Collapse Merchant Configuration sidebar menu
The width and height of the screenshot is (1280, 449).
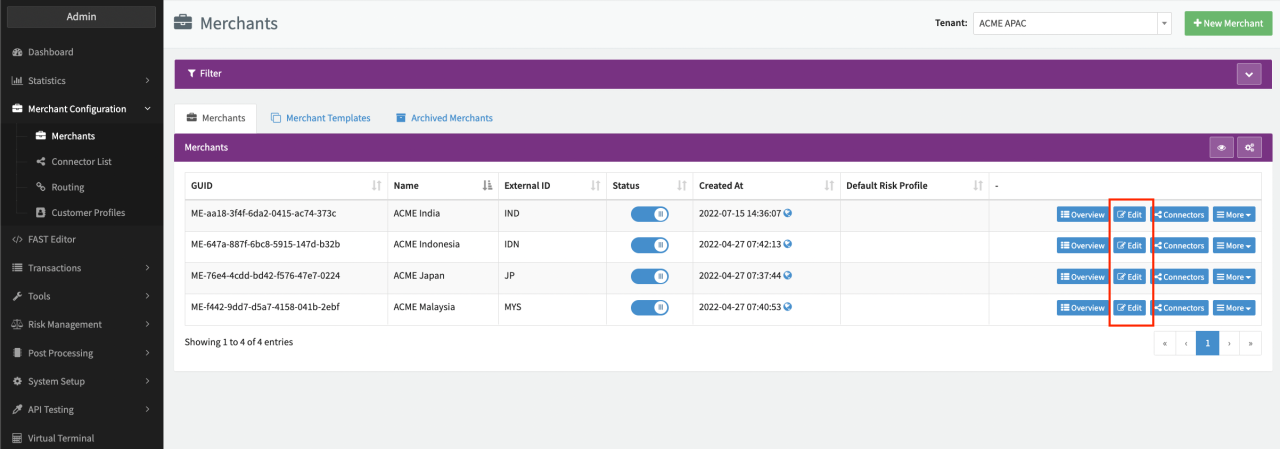[x=81, y=109]
